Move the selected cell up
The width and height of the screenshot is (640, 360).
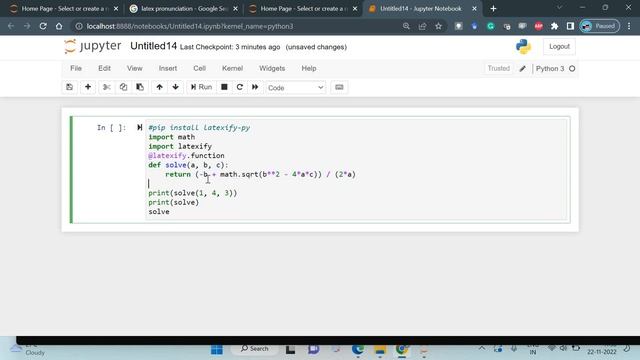160,87
